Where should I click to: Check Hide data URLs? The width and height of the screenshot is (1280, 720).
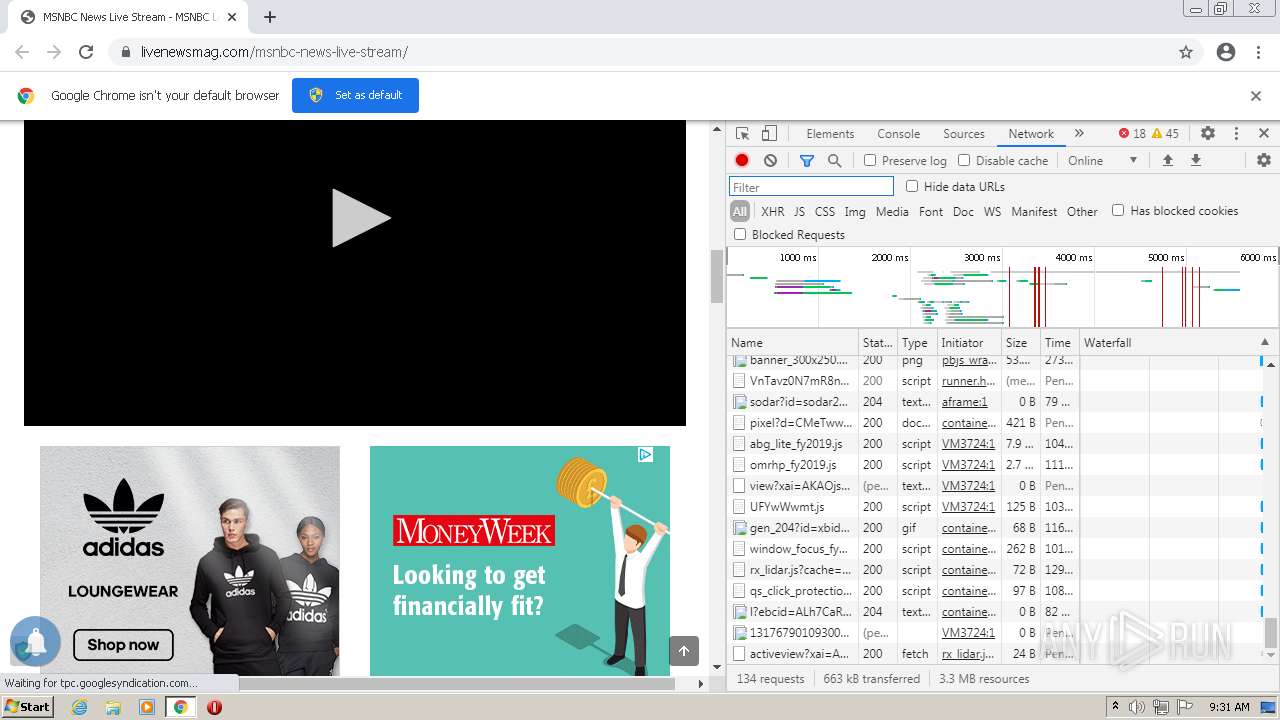[x=912, y=186]
